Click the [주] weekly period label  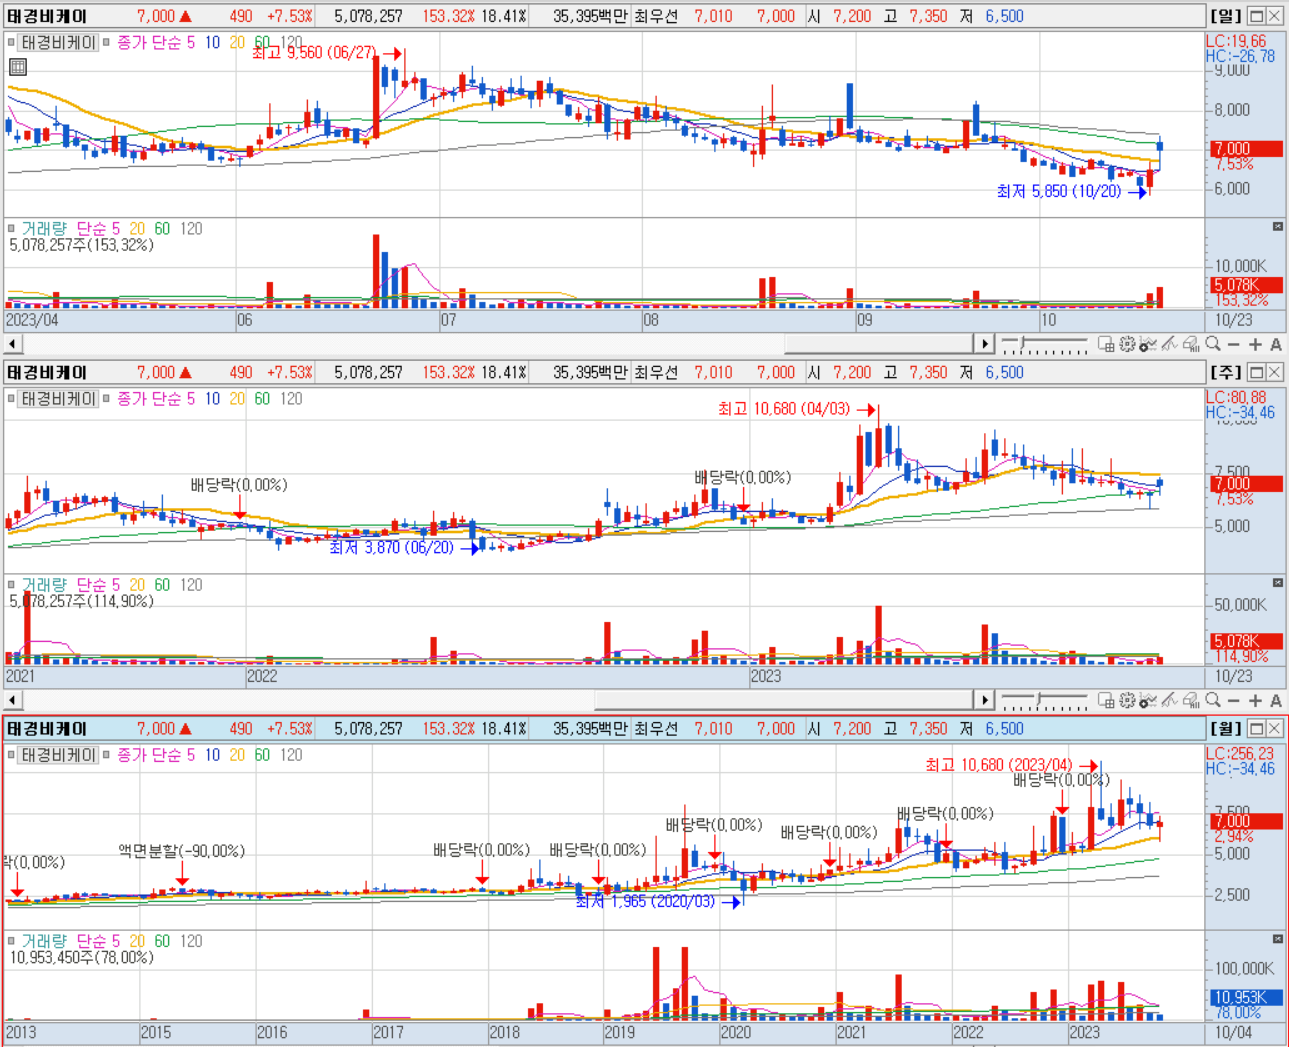[1226, 372]
